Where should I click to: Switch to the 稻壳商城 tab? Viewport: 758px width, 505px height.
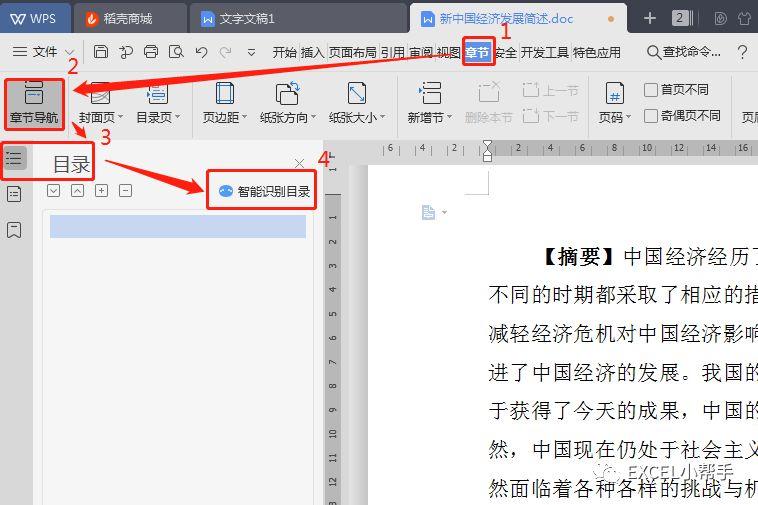click(130, 18)
